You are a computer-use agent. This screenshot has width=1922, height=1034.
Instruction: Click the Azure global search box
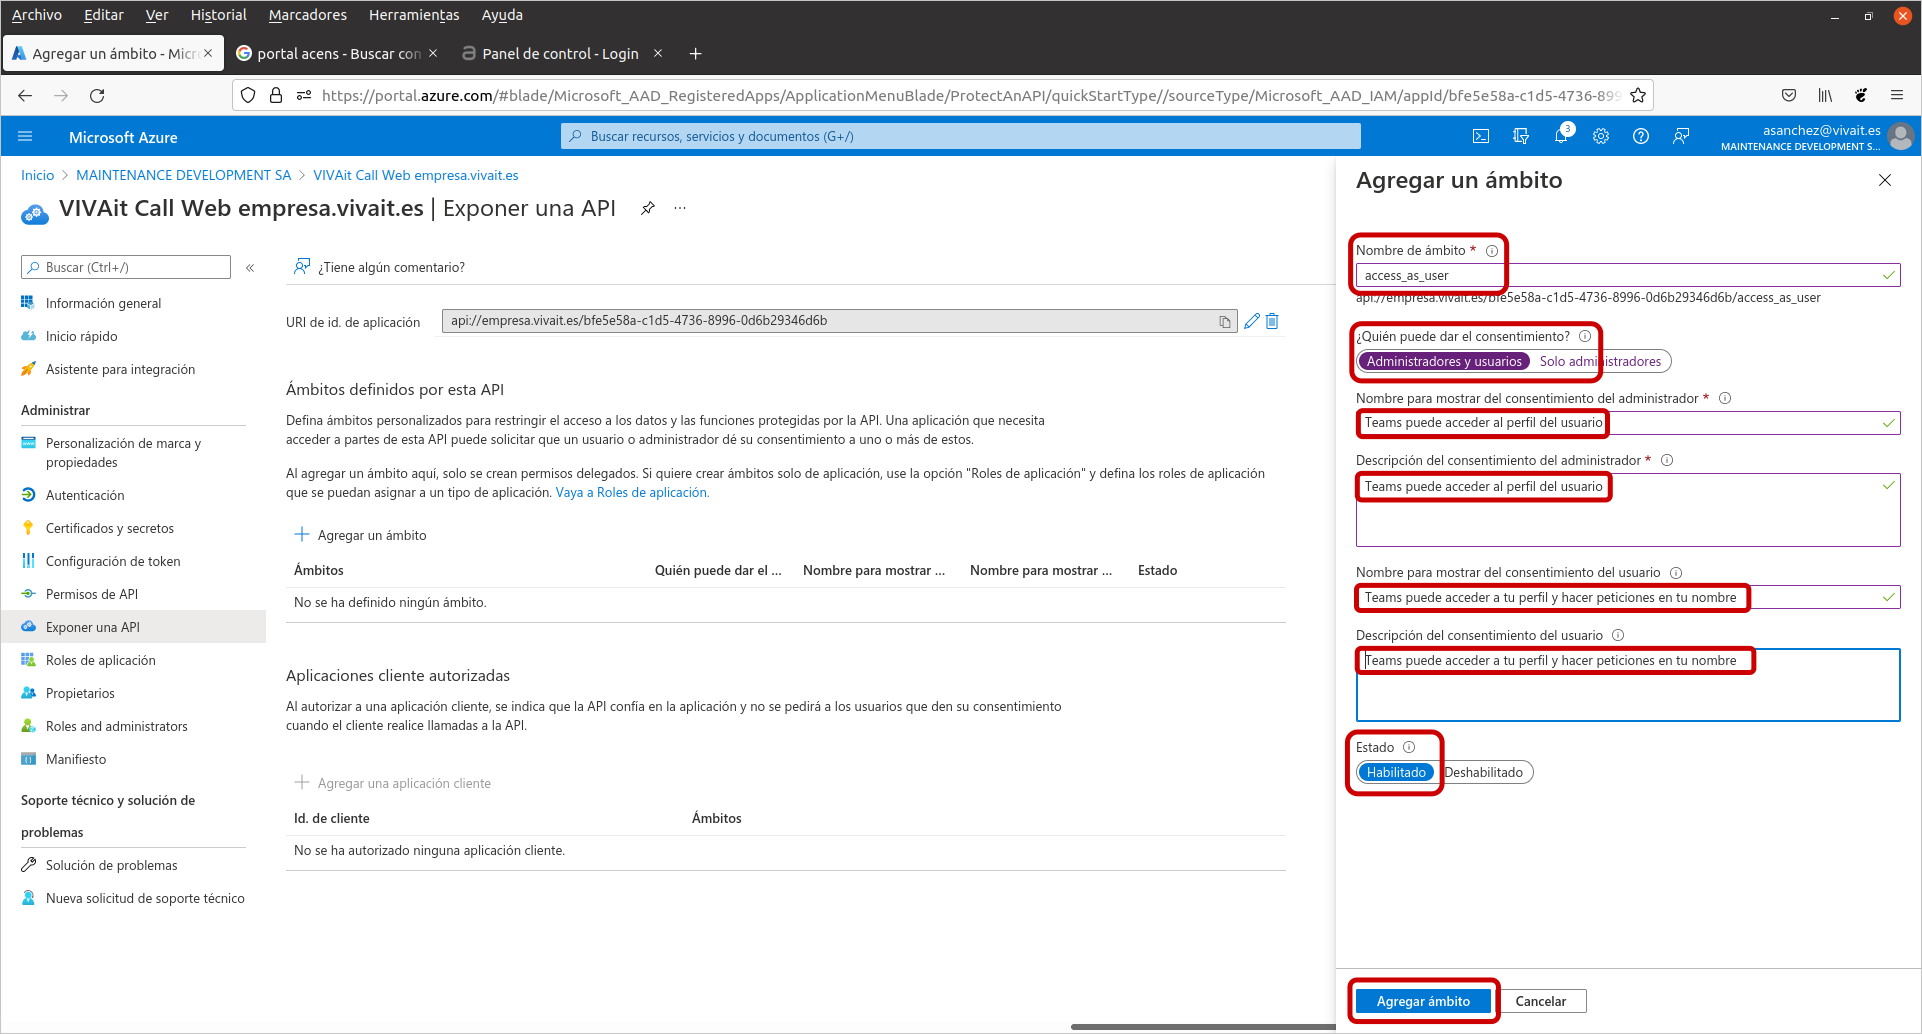[961, 137]
